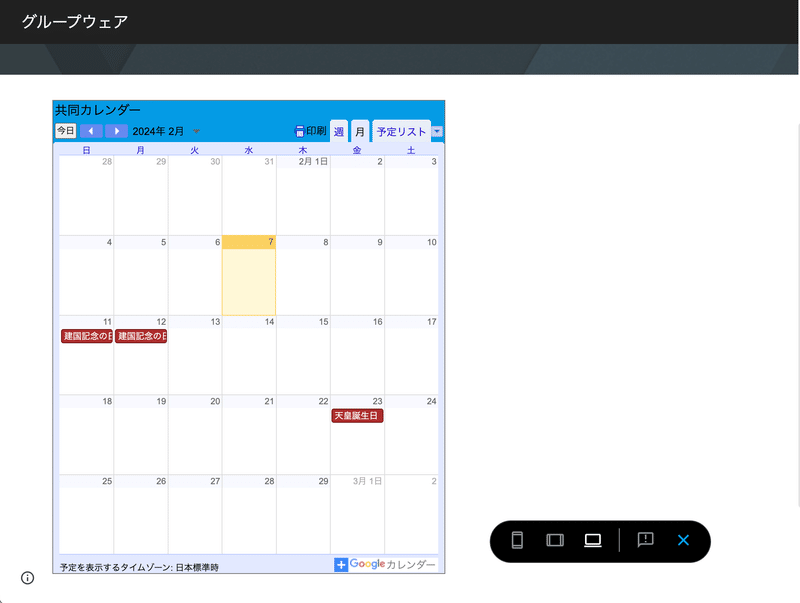Switch to the 週 tab
The image size is (800, 603).
[x=339, y=132]
